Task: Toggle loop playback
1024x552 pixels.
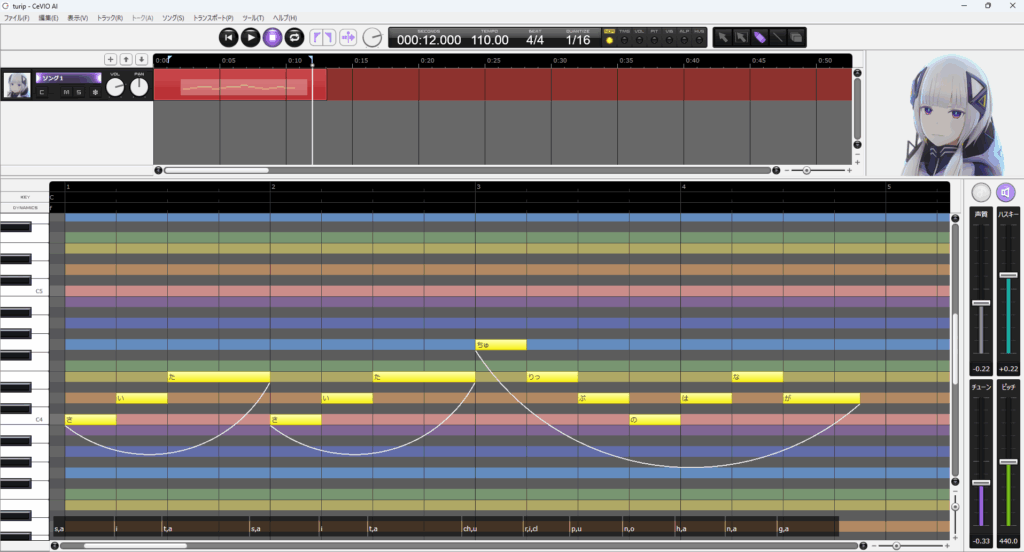Action: tap(295, 37)
